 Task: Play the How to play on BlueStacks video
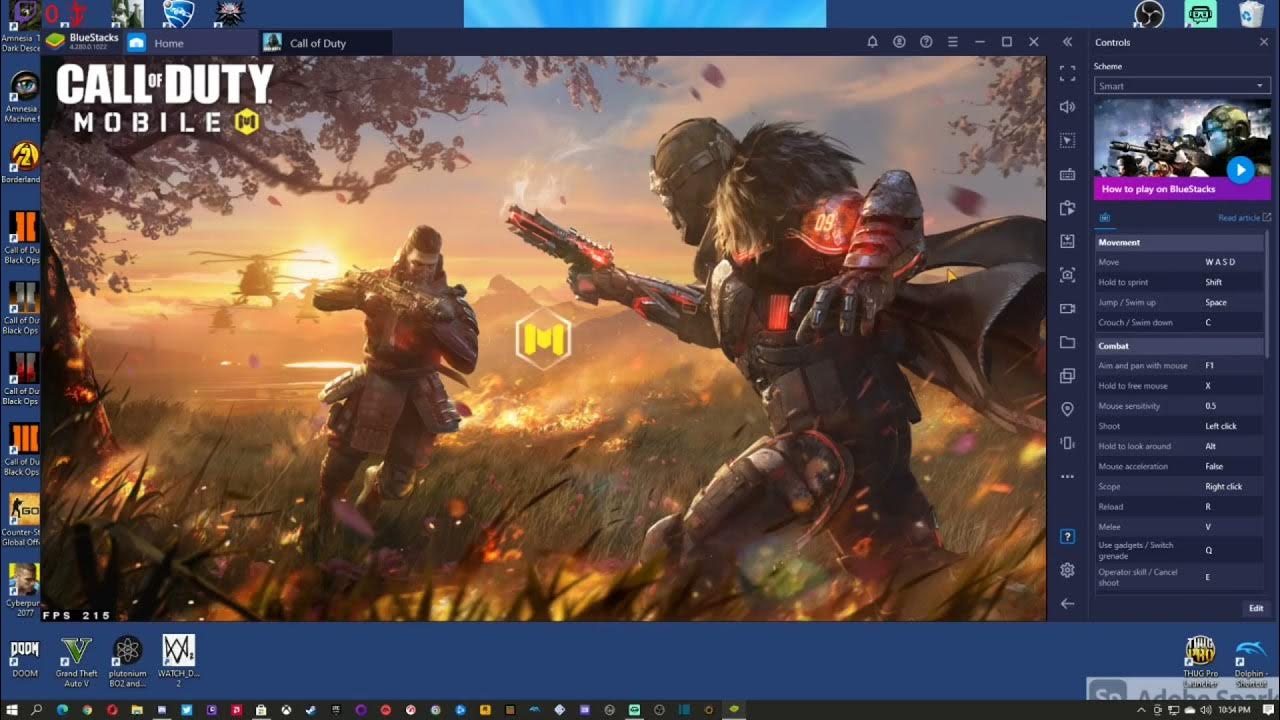(x=1240, y=170)
